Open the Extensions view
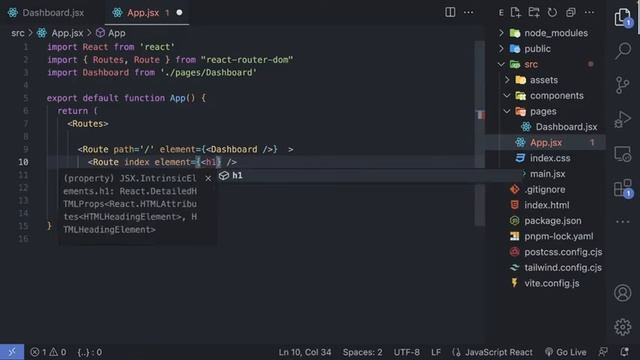This screenshot has width=640, height=360. [623, 189]
